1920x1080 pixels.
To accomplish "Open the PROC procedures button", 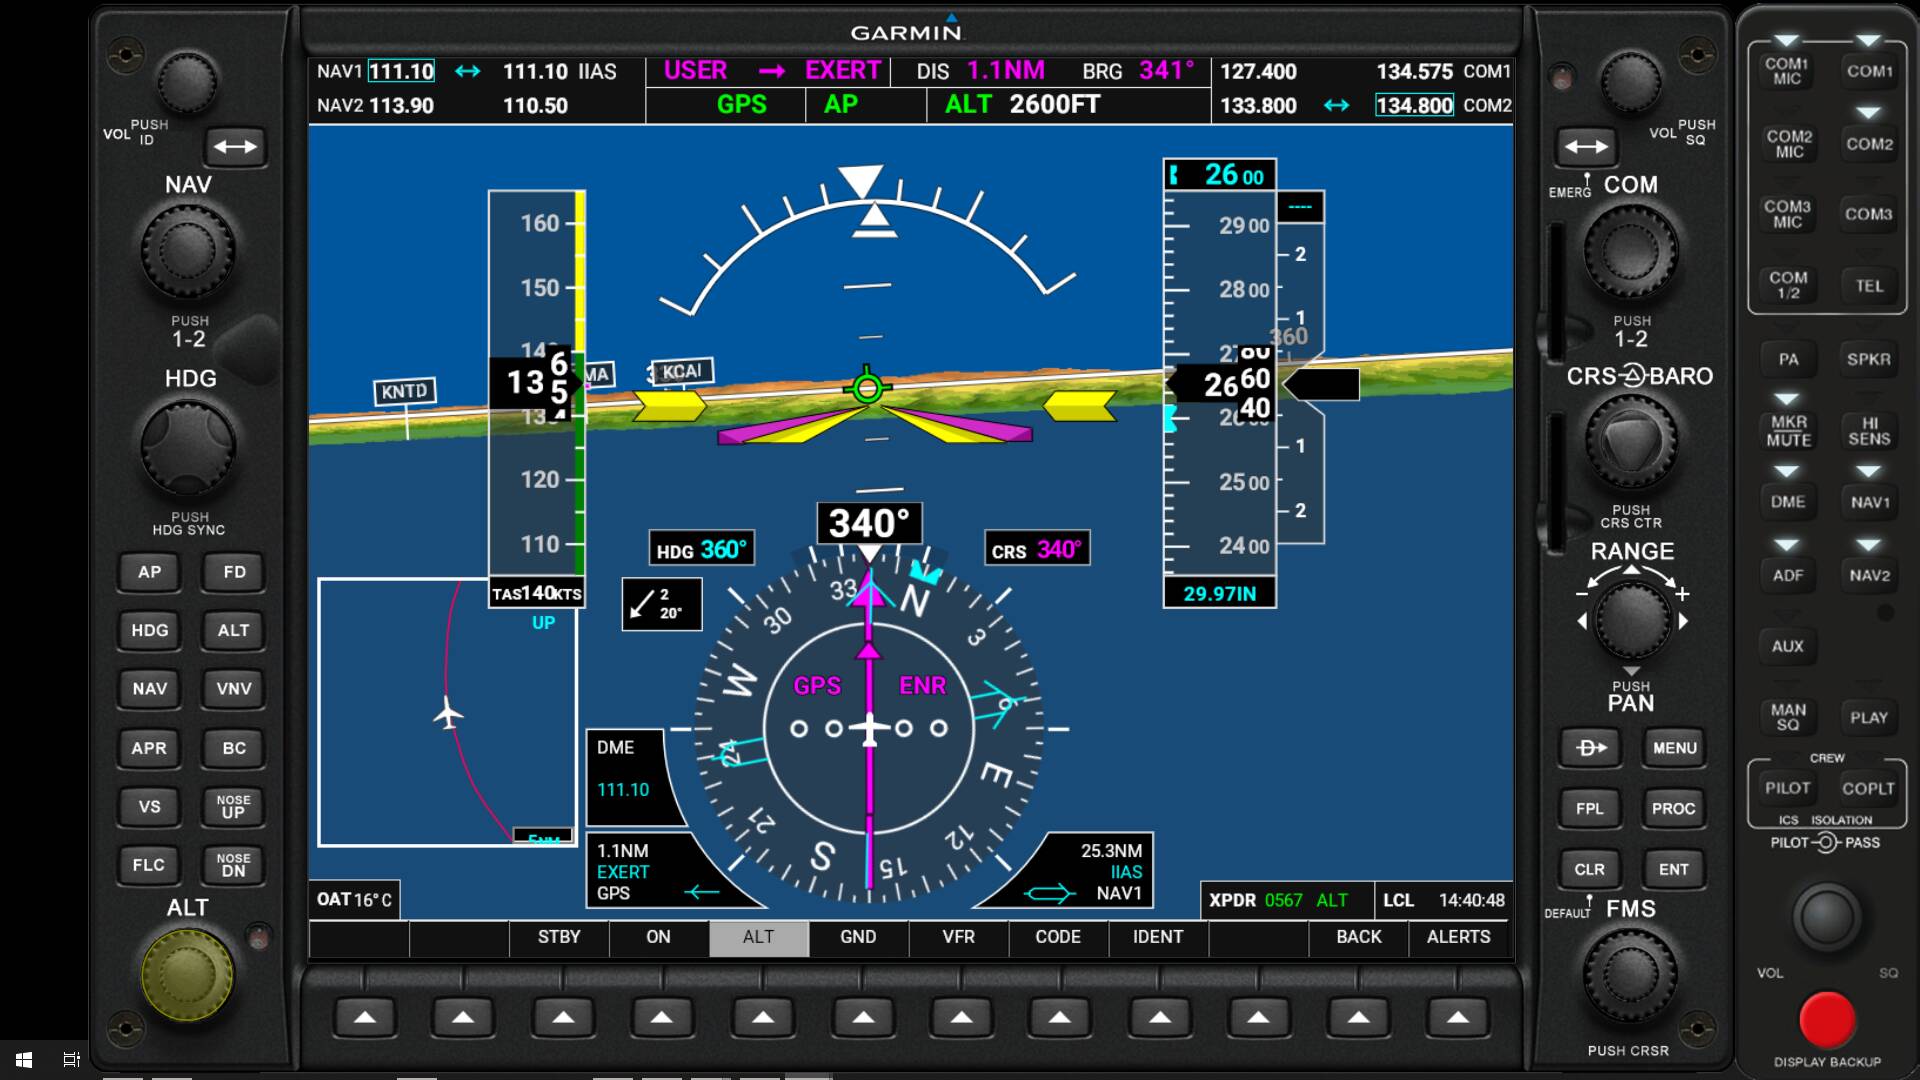I will tap(1673, 808).
